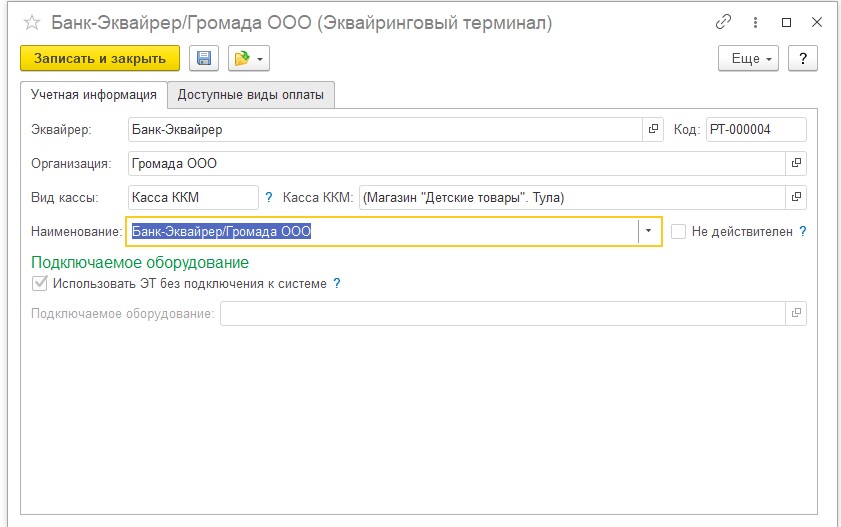Click the copy link chain icon
Screen dimensions: 841x527
723,22
